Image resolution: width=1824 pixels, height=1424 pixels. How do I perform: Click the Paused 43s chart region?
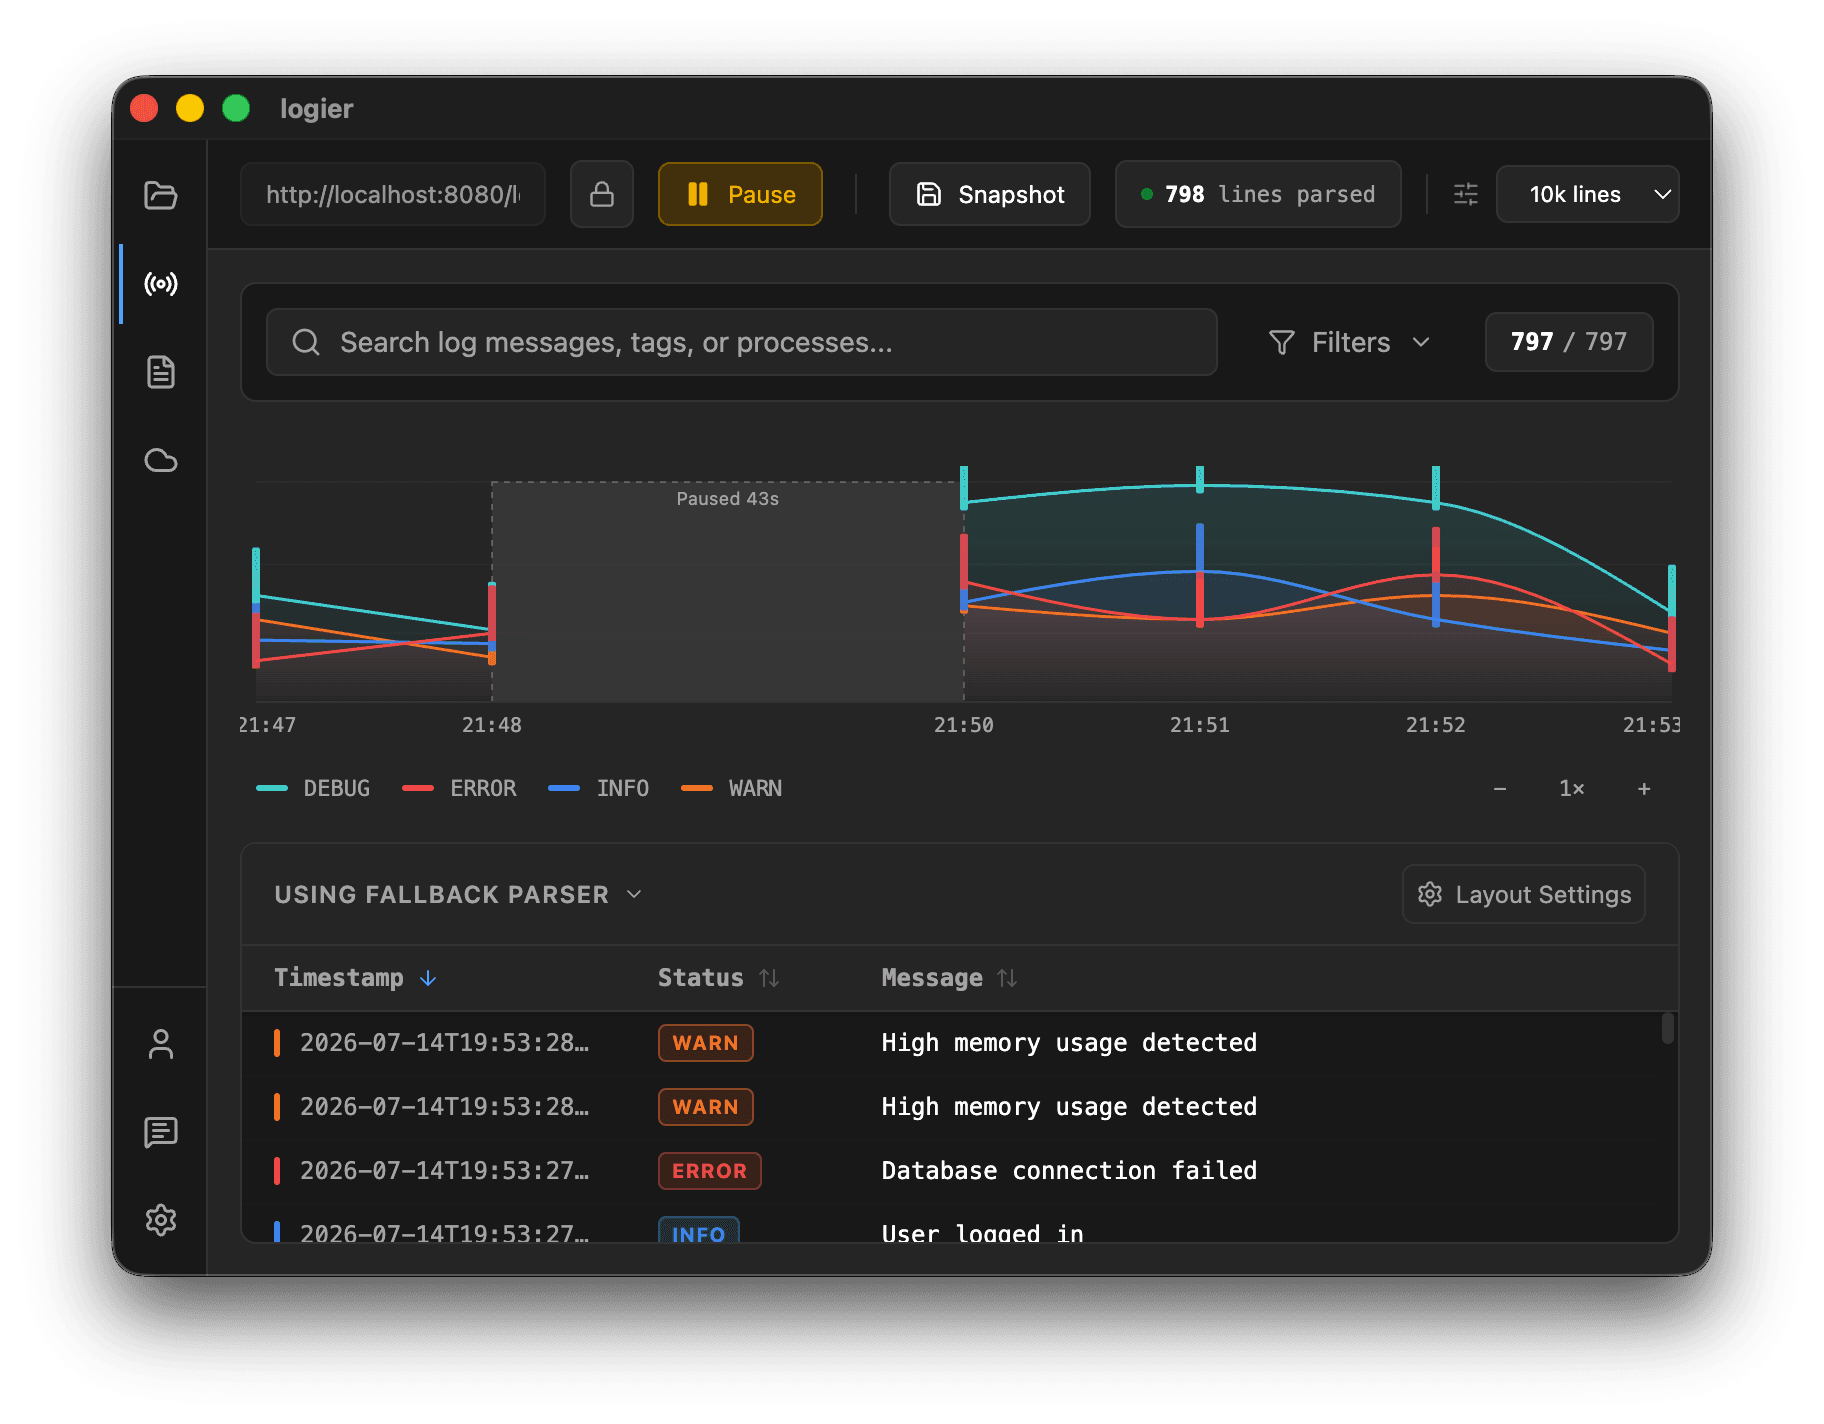728,591
